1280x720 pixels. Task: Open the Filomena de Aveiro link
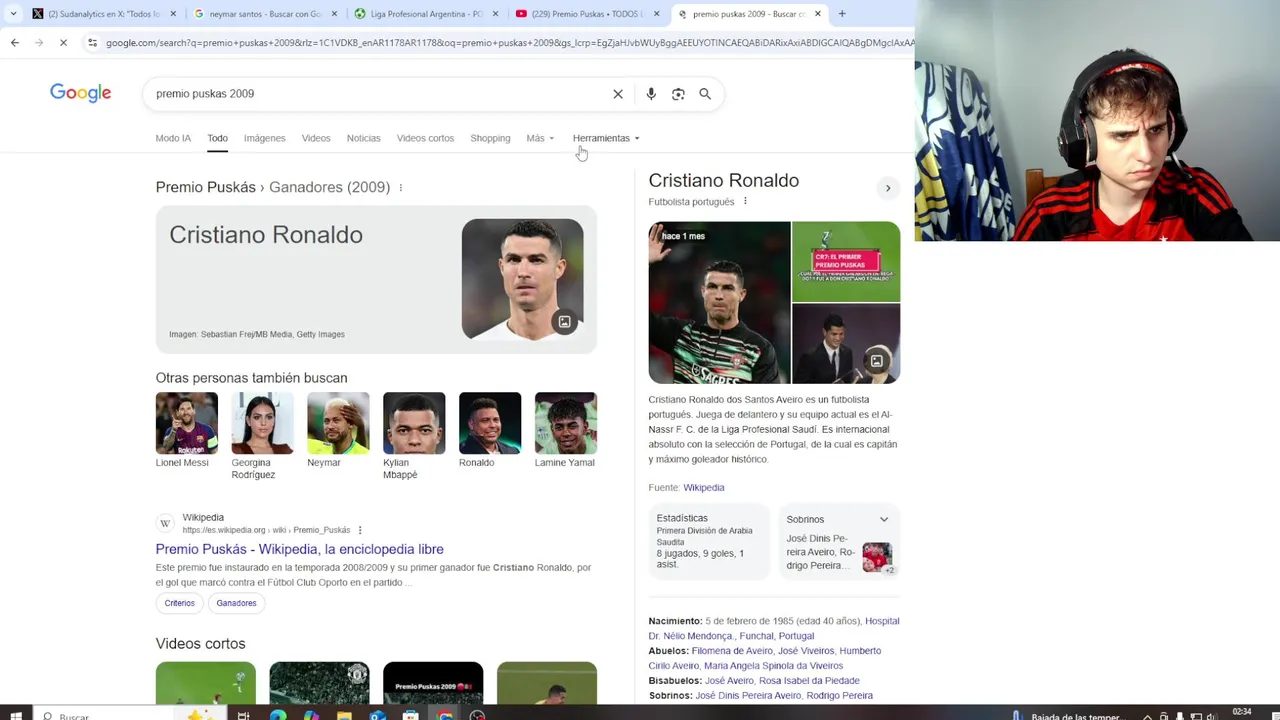(732, 651)
